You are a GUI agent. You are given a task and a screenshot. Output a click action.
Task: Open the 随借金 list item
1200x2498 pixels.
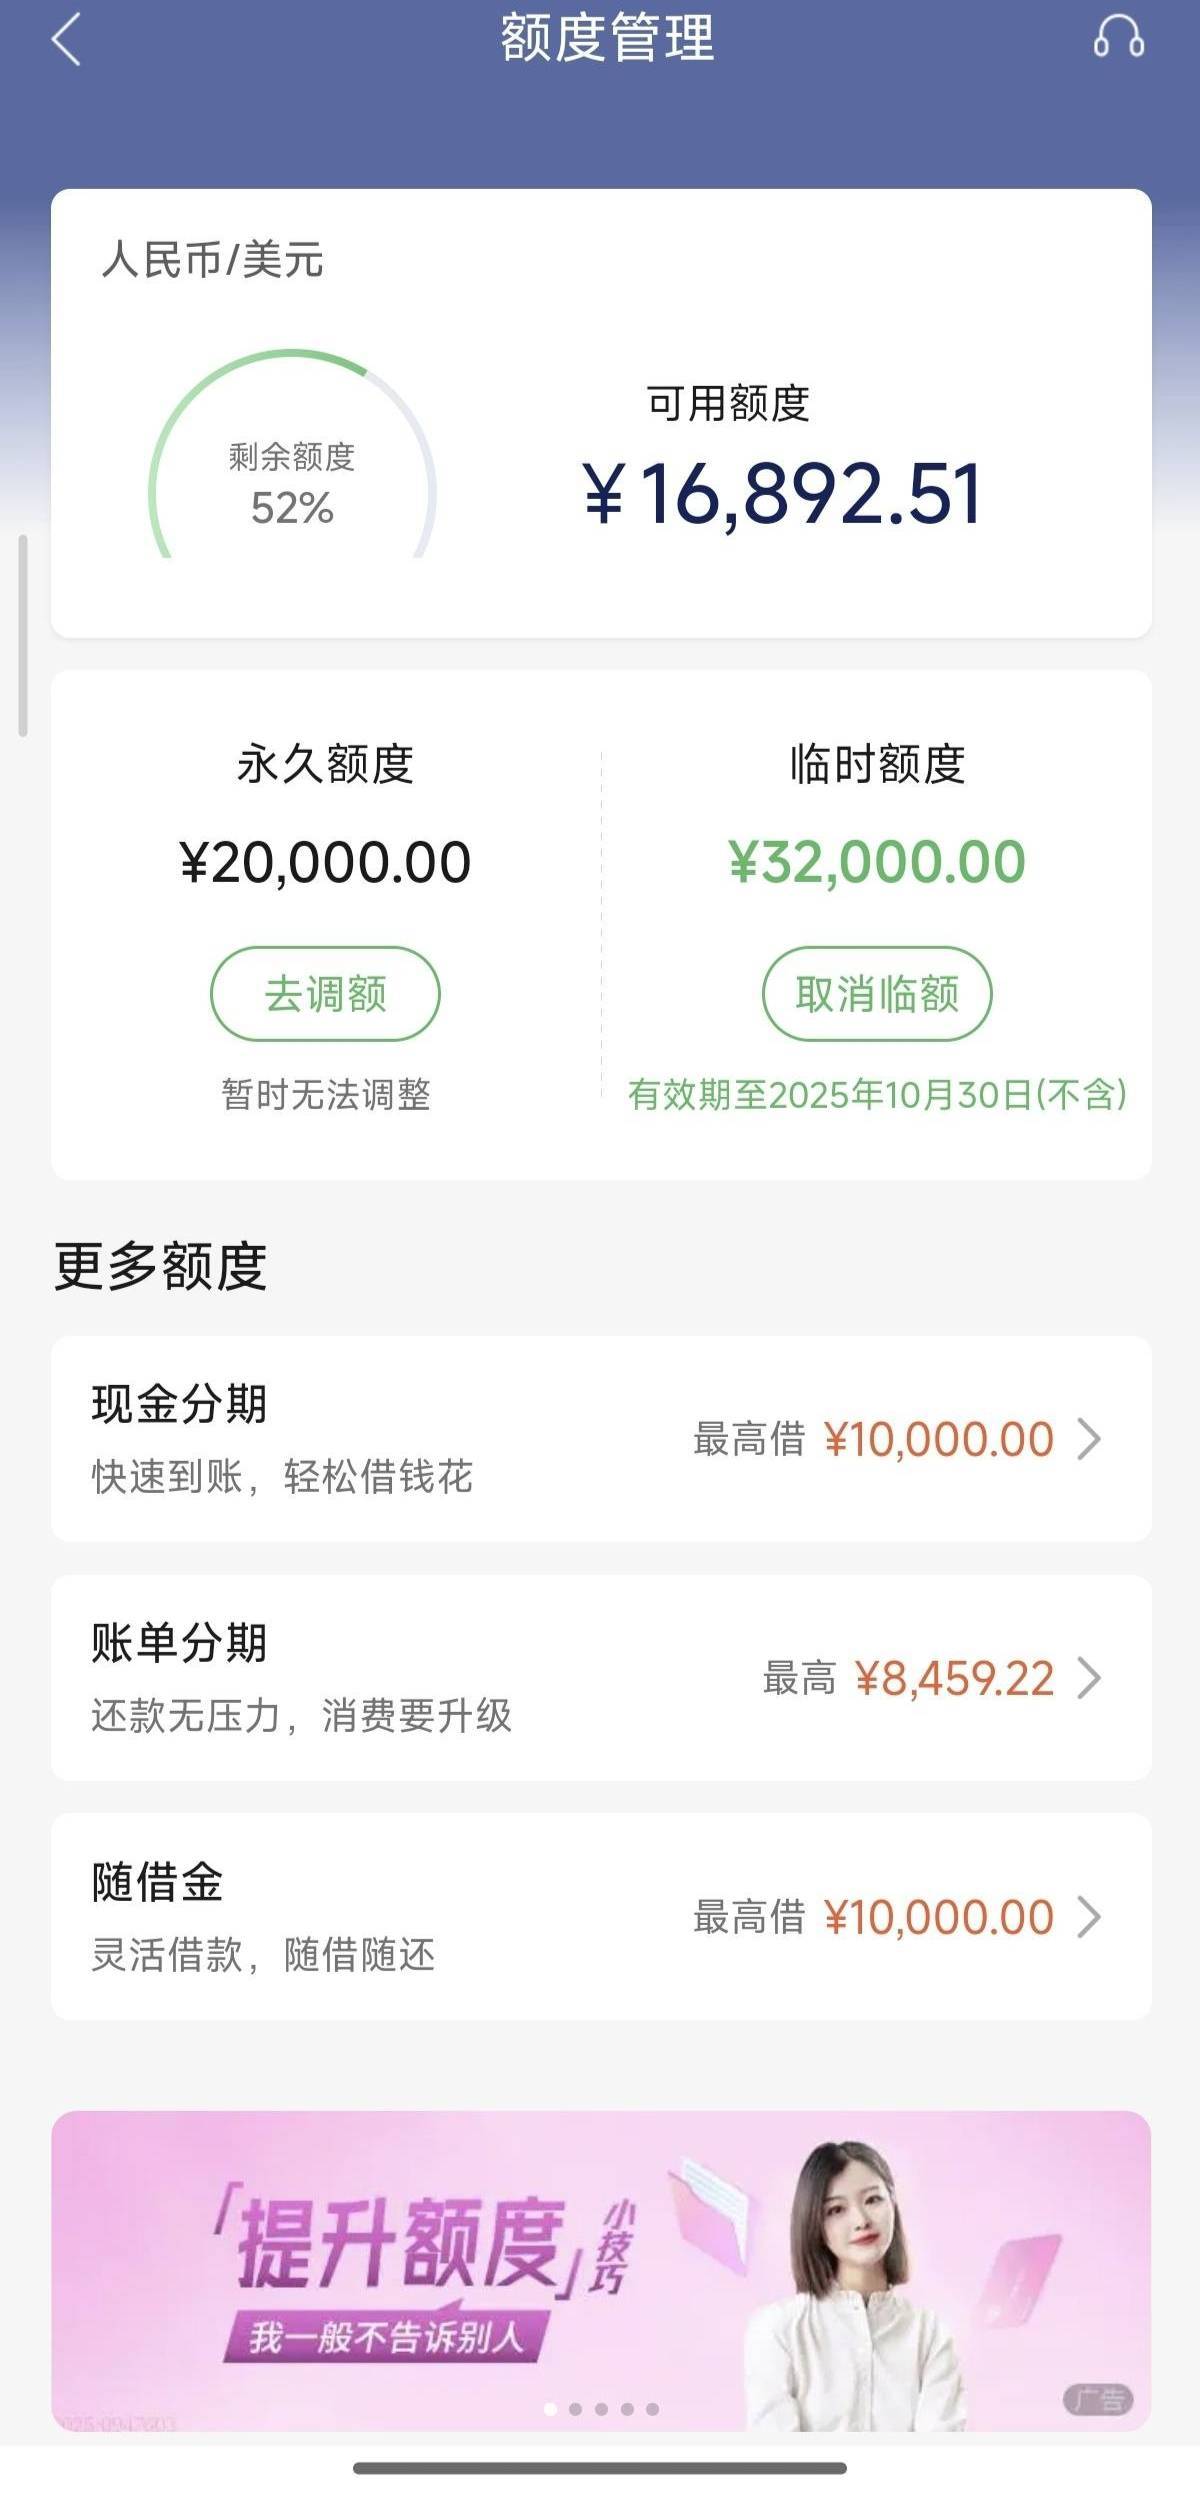[x=400, y=1917]
